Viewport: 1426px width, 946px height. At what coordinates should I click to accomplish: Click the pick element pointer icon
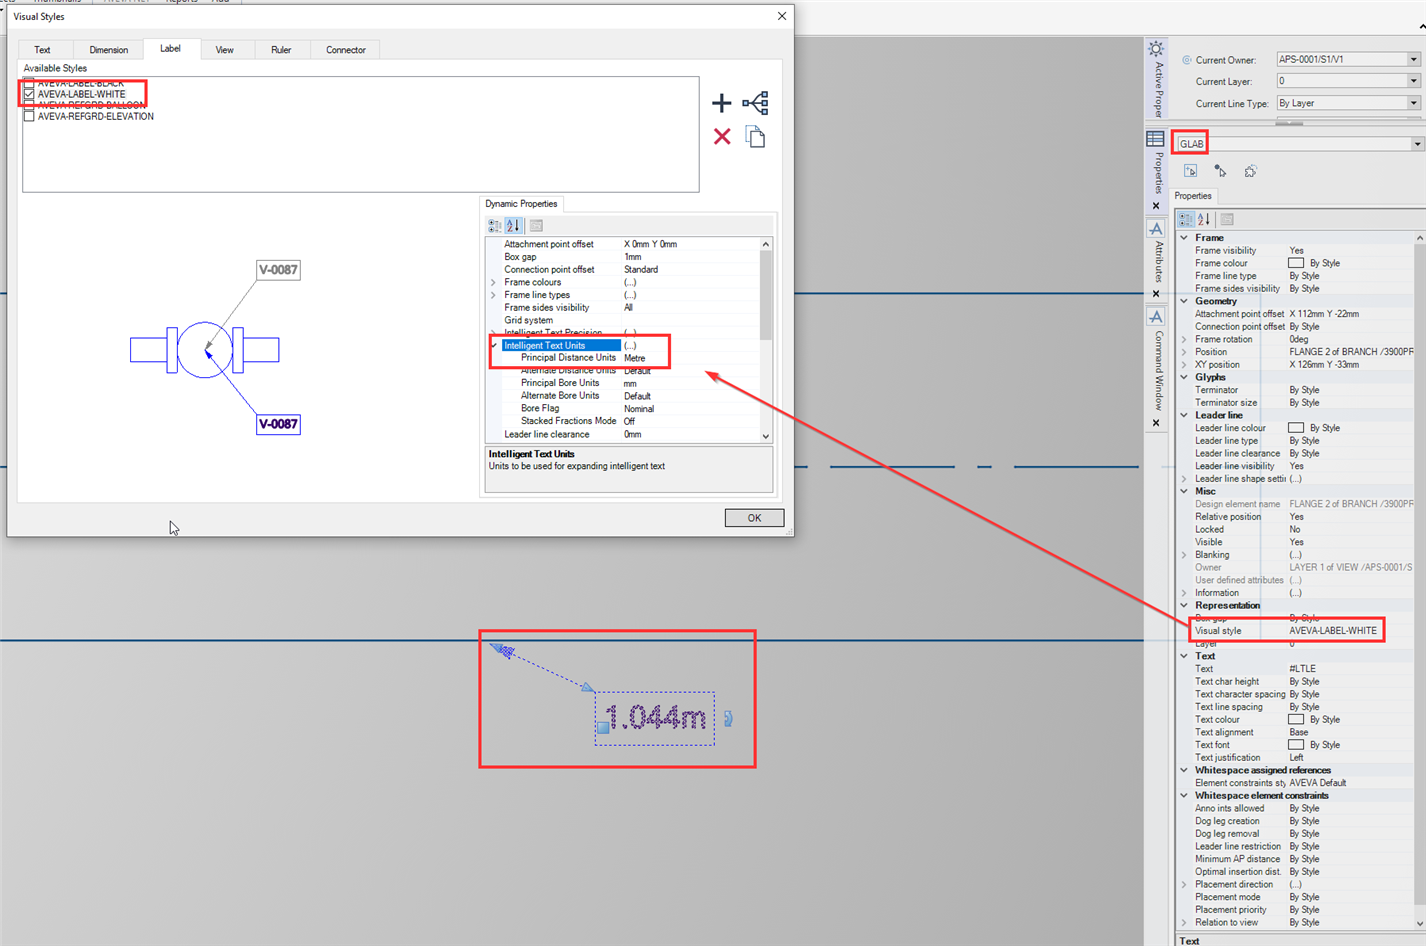(1220, 172)
